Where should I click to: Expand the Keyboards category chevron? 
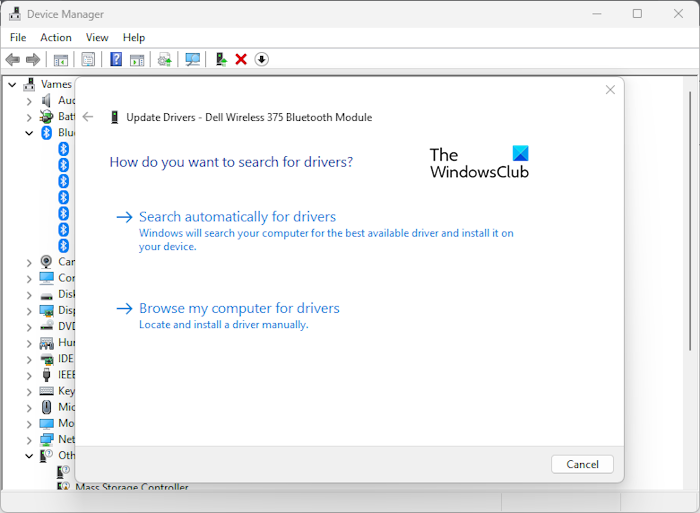click(x=29, y=392)
